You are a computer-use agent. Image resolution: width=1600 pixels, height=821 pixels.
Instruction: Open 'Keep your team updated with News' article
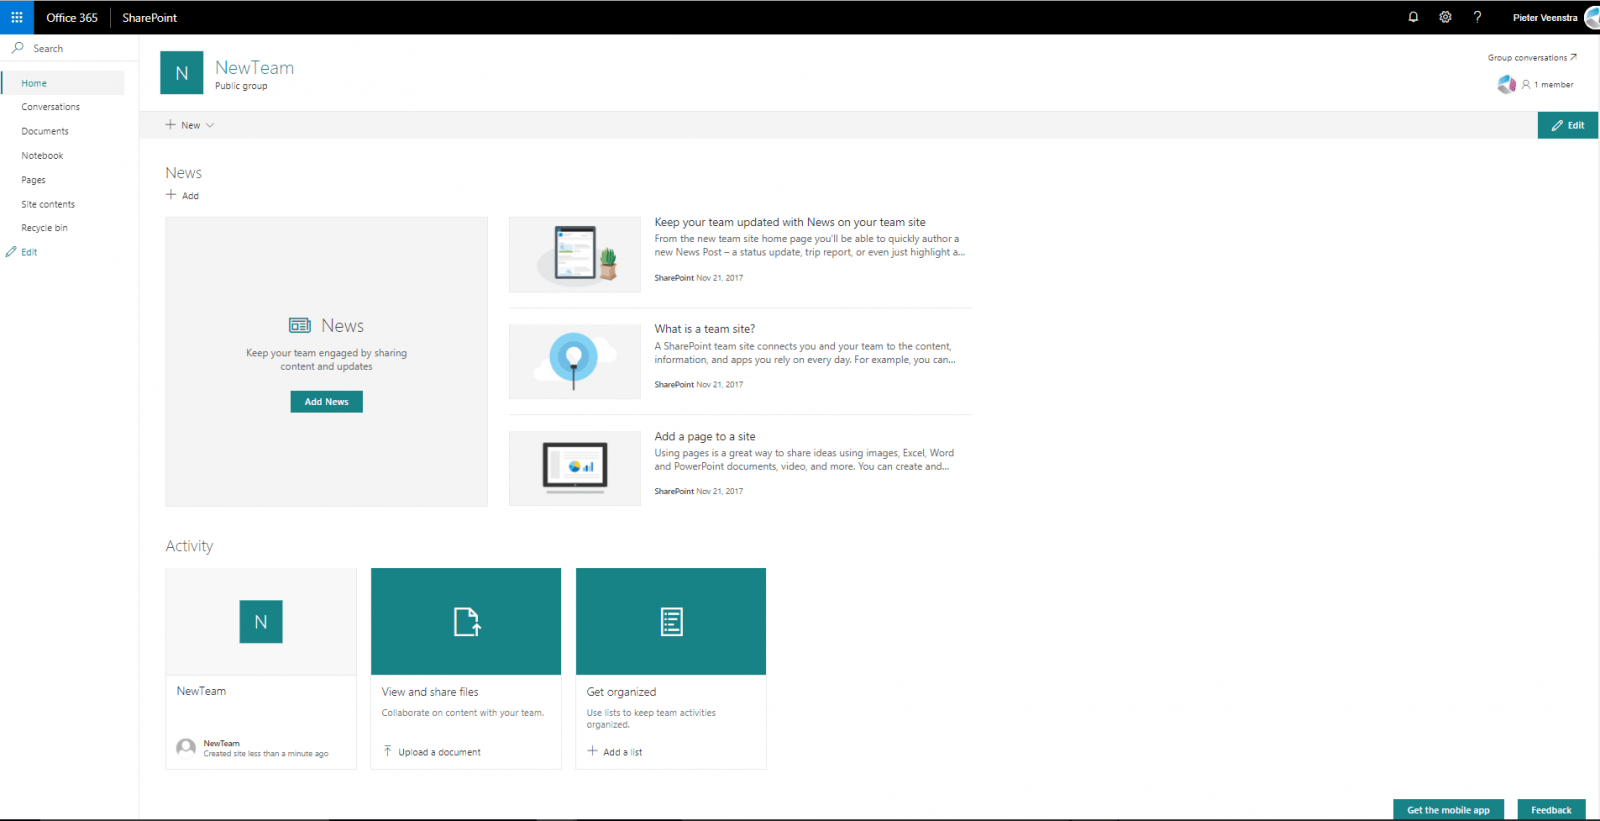point(790,222)
